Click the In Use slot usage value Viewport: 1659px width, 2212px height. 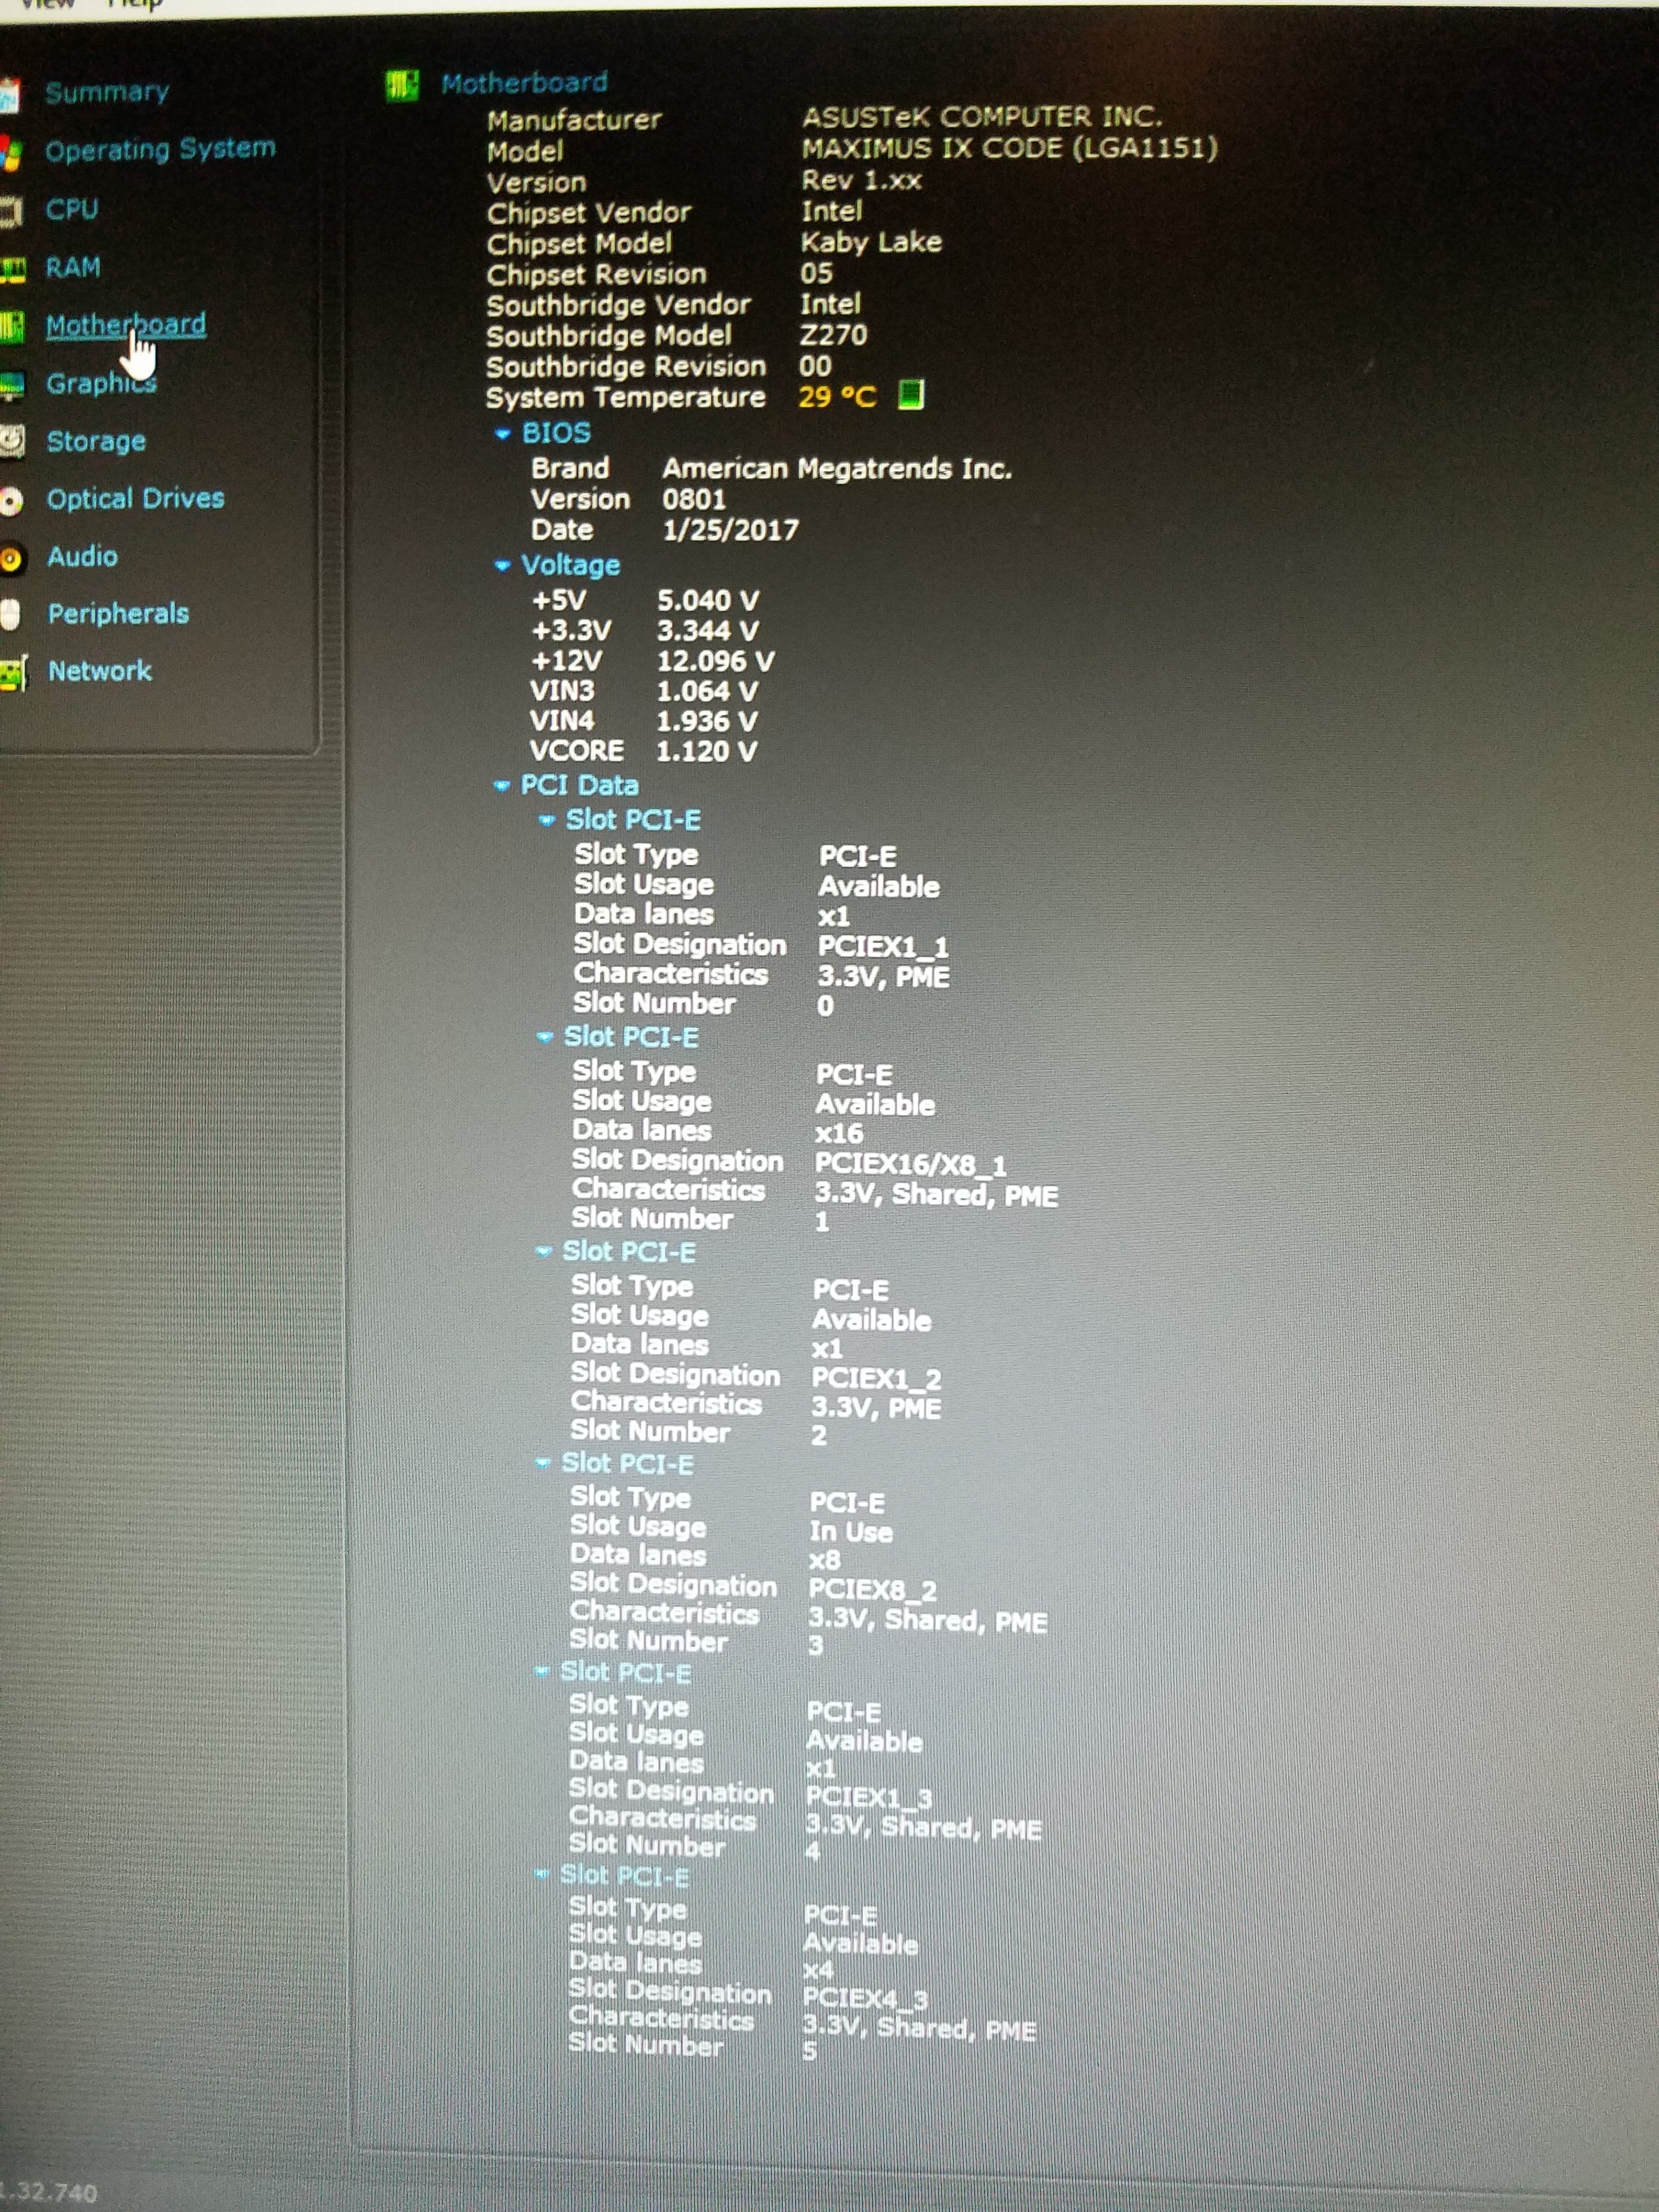(x=851, y=1531)
